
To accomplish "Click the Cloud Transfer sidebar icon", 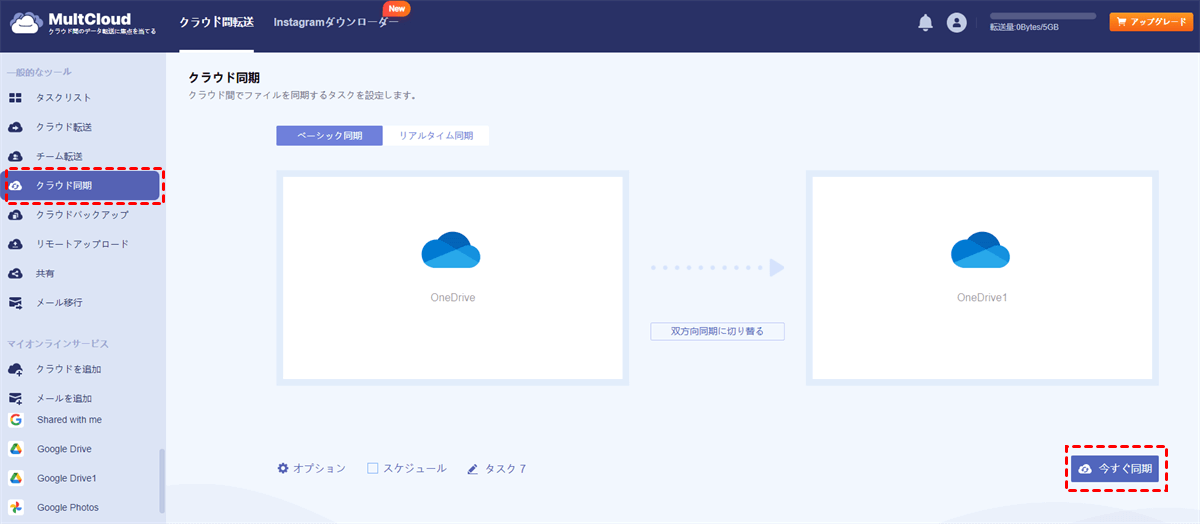I will pyautogui.click(x=15, y=127).
